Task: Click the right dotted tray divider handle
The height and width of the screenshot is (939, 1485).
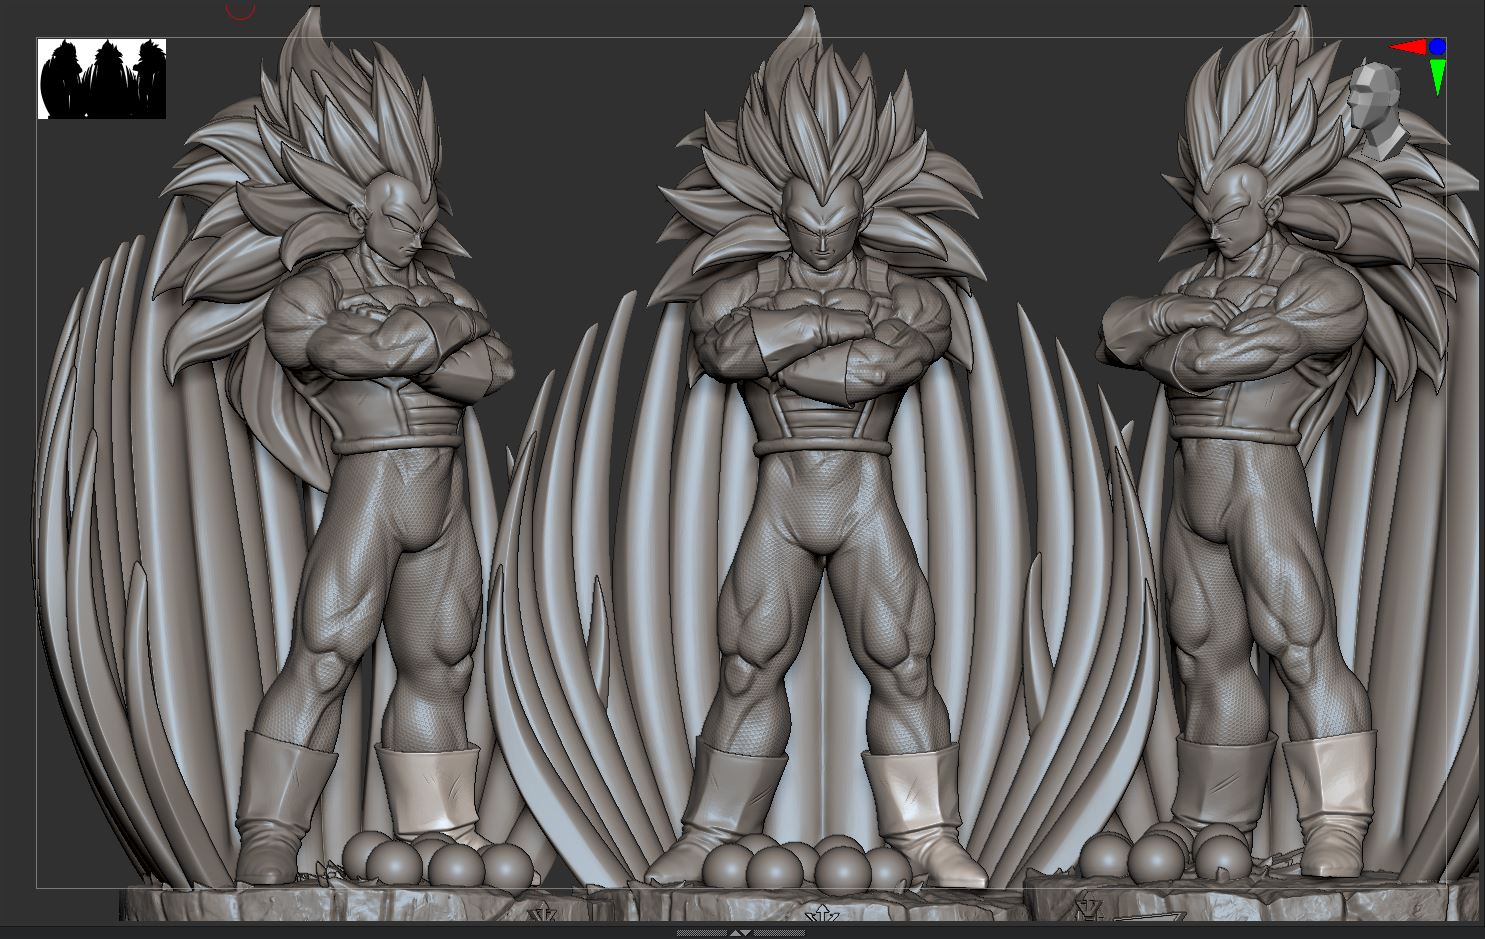Action: click(x=779, y=933)
